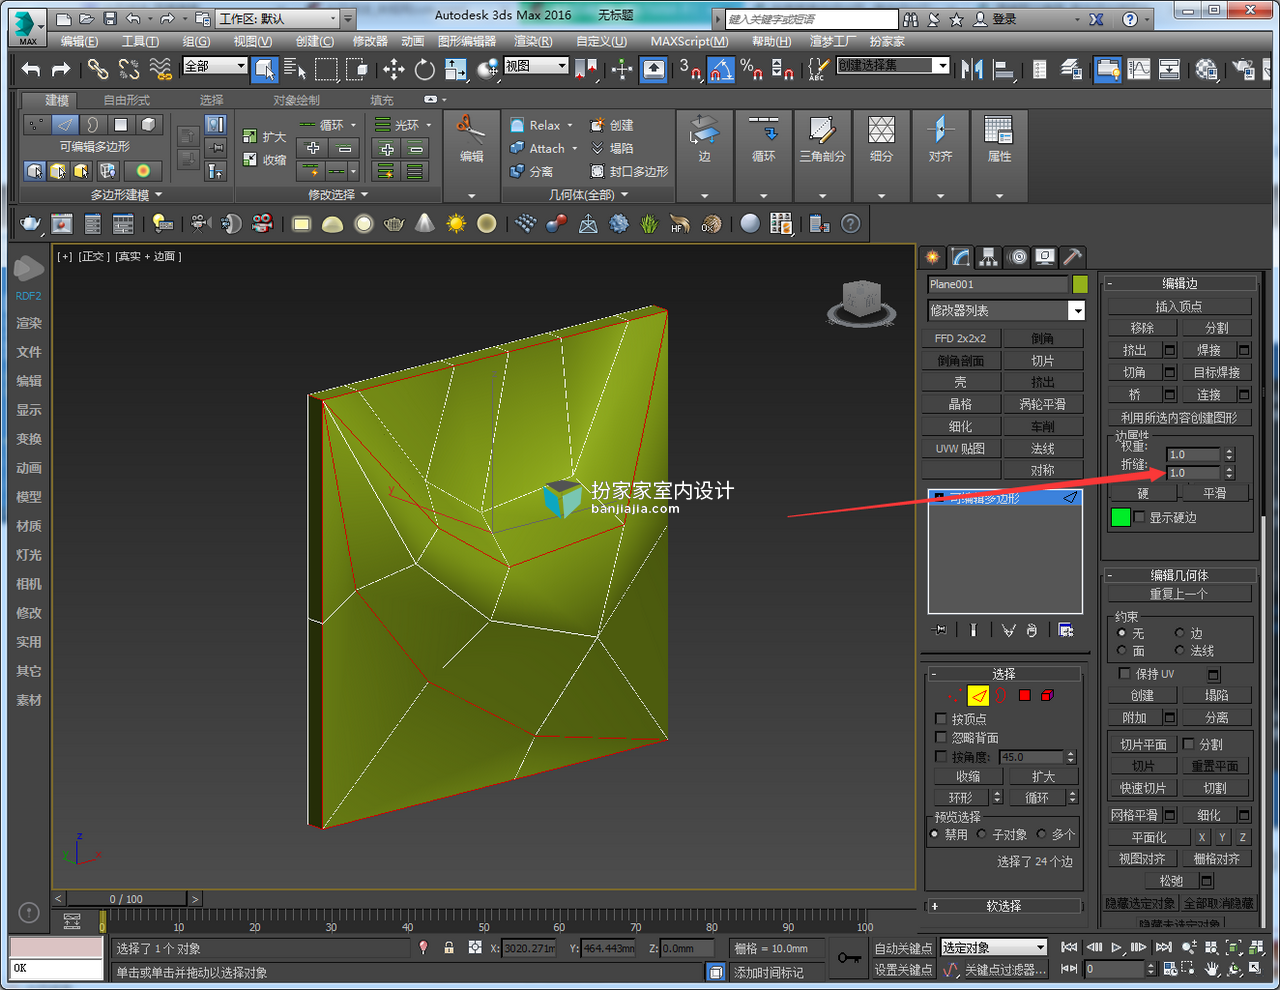Open the 渲染(R) menu
The image size is (1280, 990).
532,41
